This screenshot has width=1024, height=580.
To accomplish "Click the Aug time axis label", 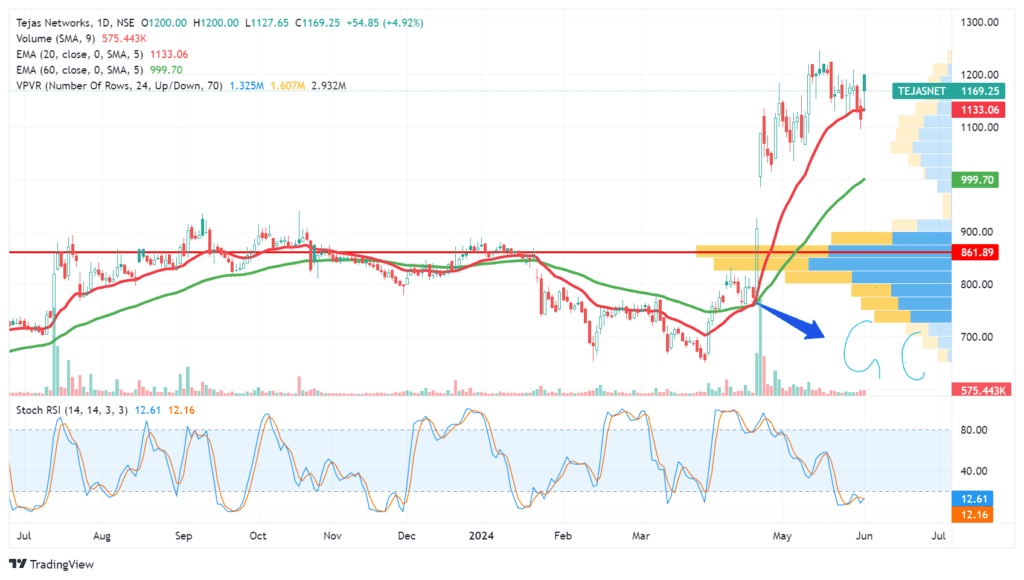I will tap(102, 536).
